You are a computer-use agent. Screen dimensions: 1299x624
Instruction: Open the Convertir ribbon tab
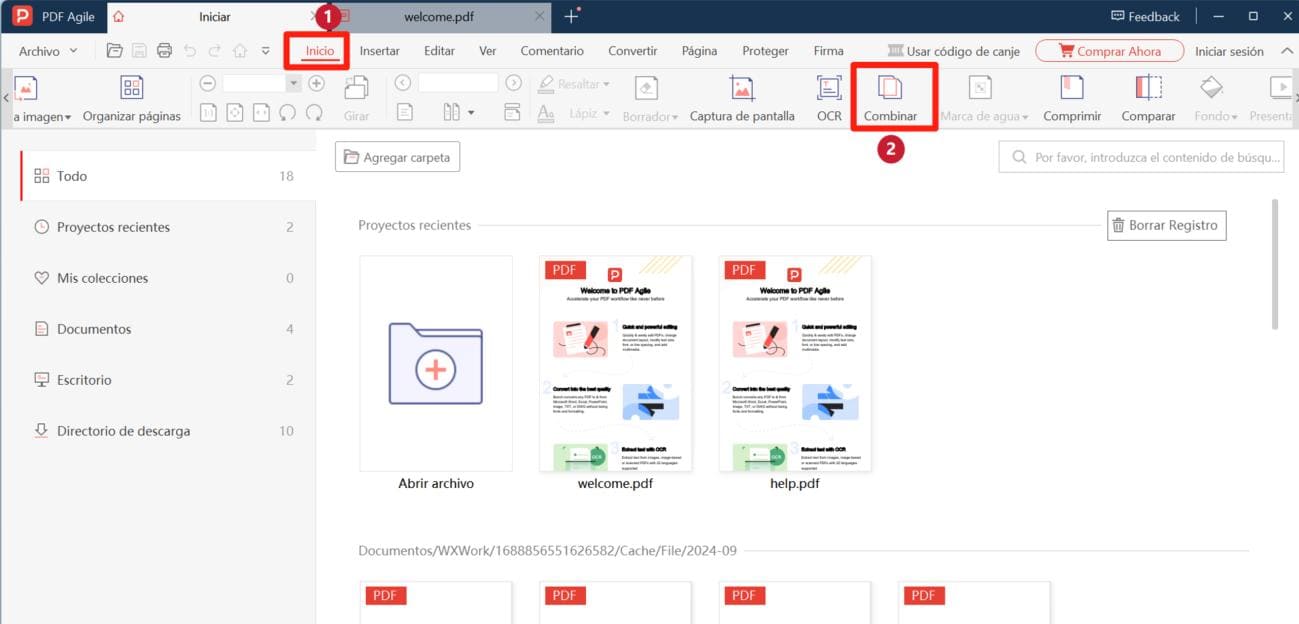[633, 51]
